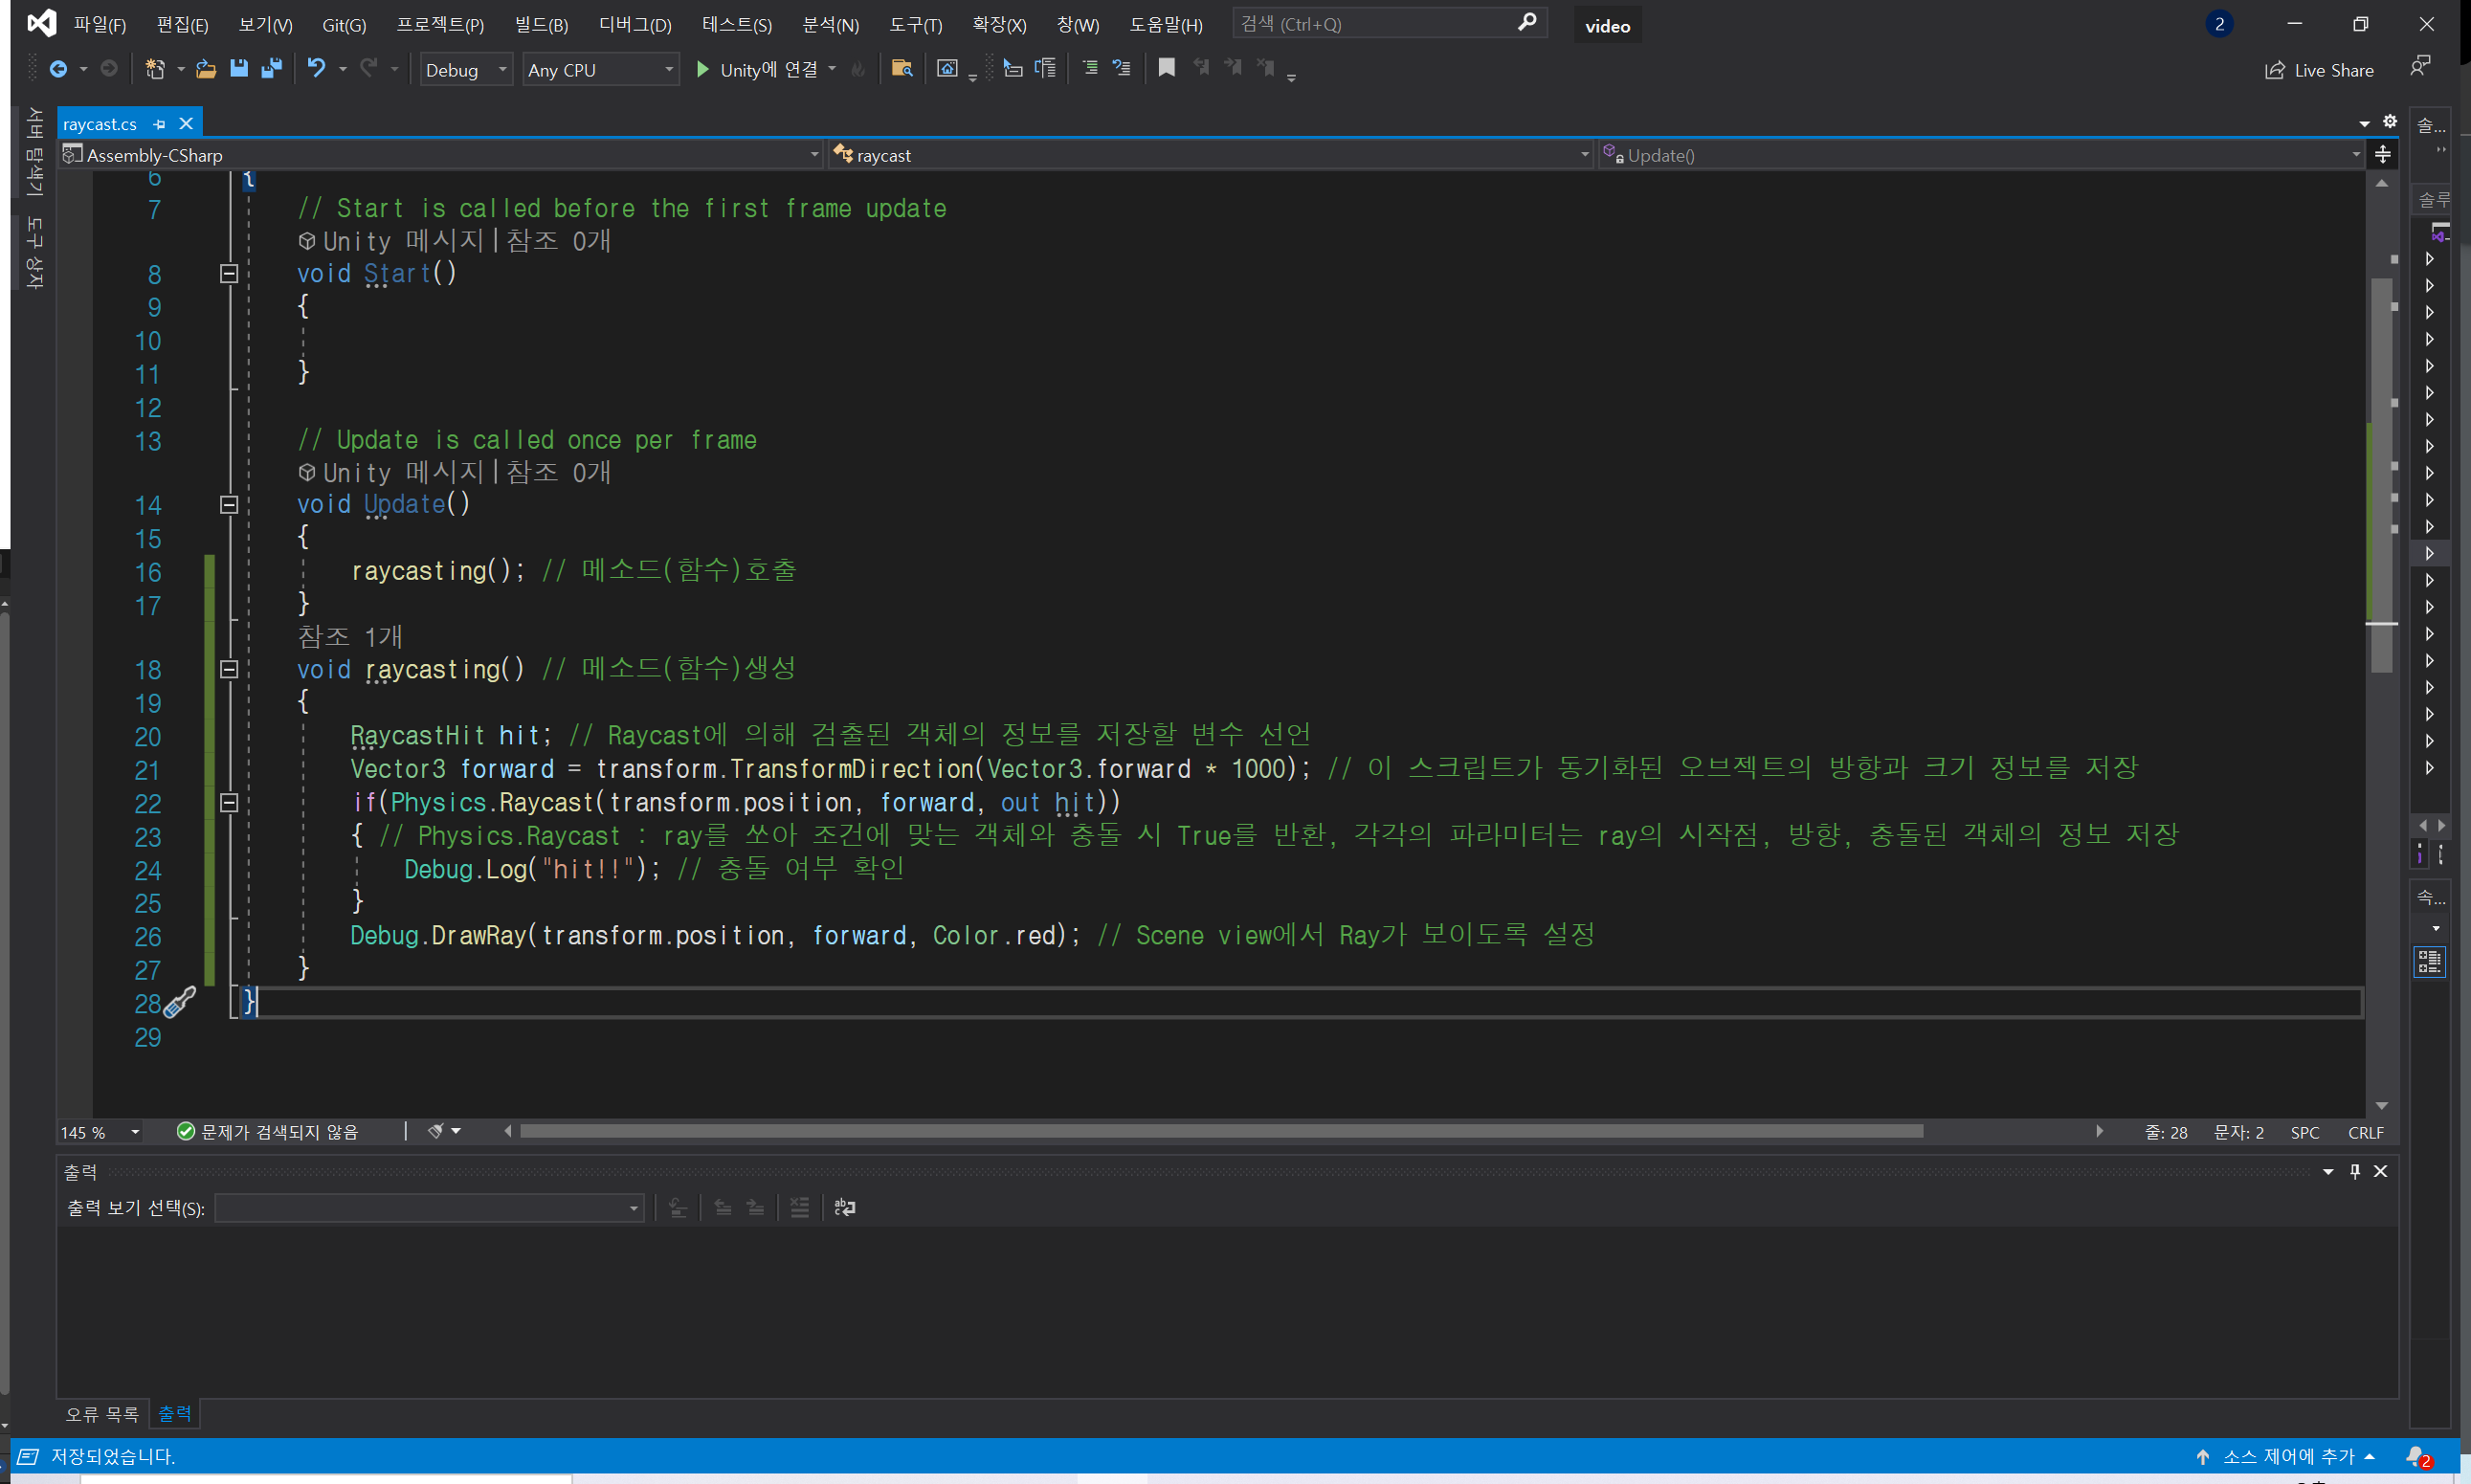Click the Navigate Backward arrow icon
Viewport: 2471px width, 1484px height.
58,68
